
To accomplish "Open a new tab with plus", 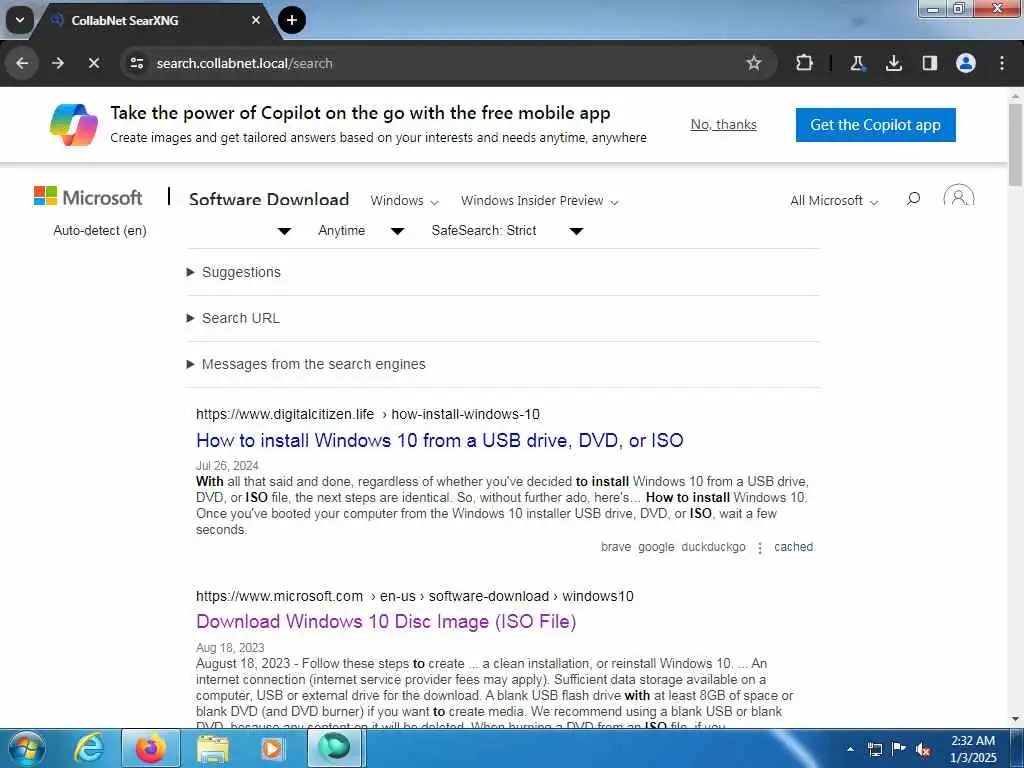I will [x=292, y=20].
